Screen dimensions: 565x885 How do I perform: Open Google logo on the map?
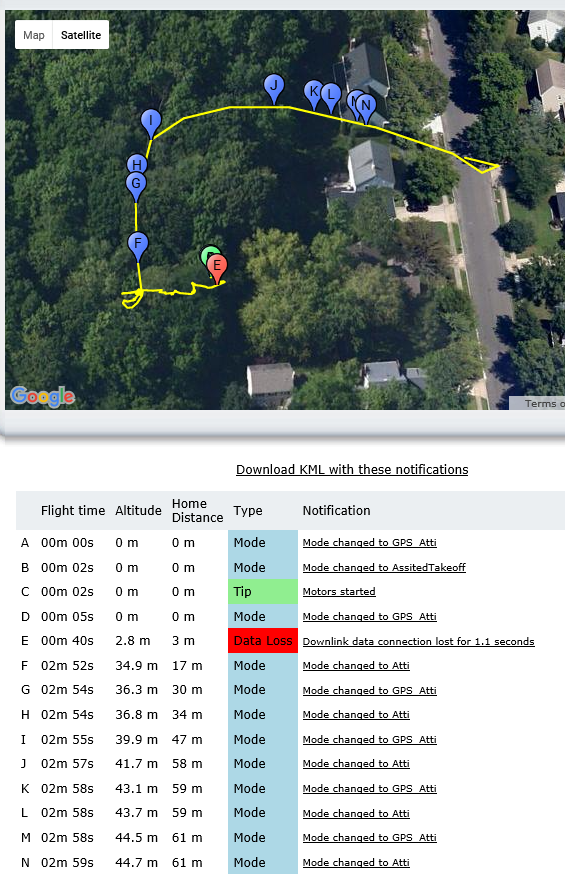[42, 396]
